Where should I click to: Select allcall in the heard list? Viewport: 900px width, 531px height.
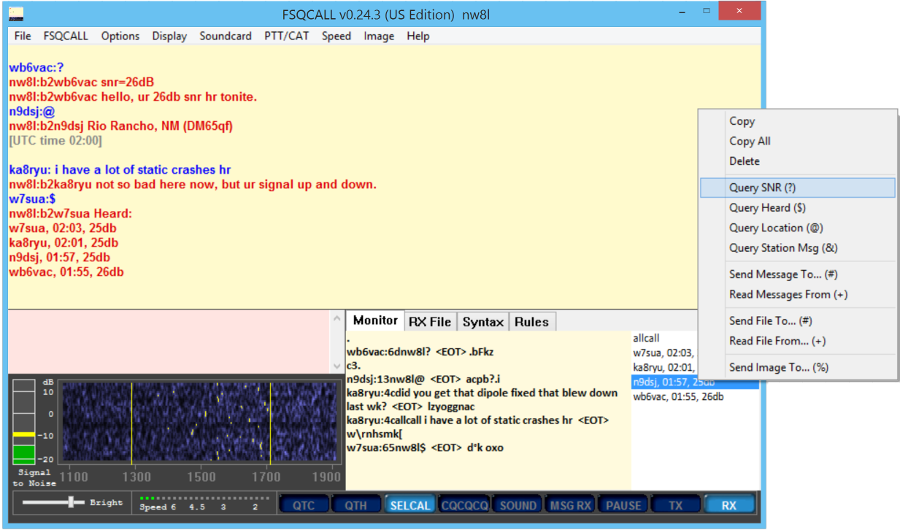click(646, 338)
